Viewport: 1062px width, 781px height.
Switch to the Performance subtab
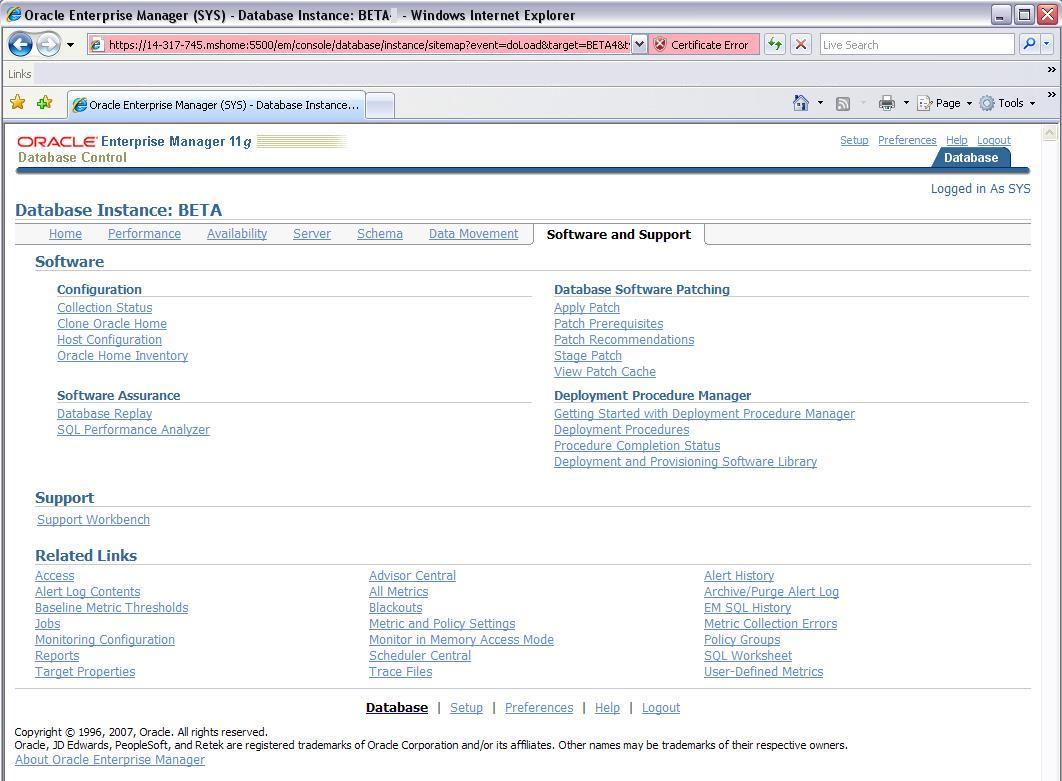pos(144,234)
